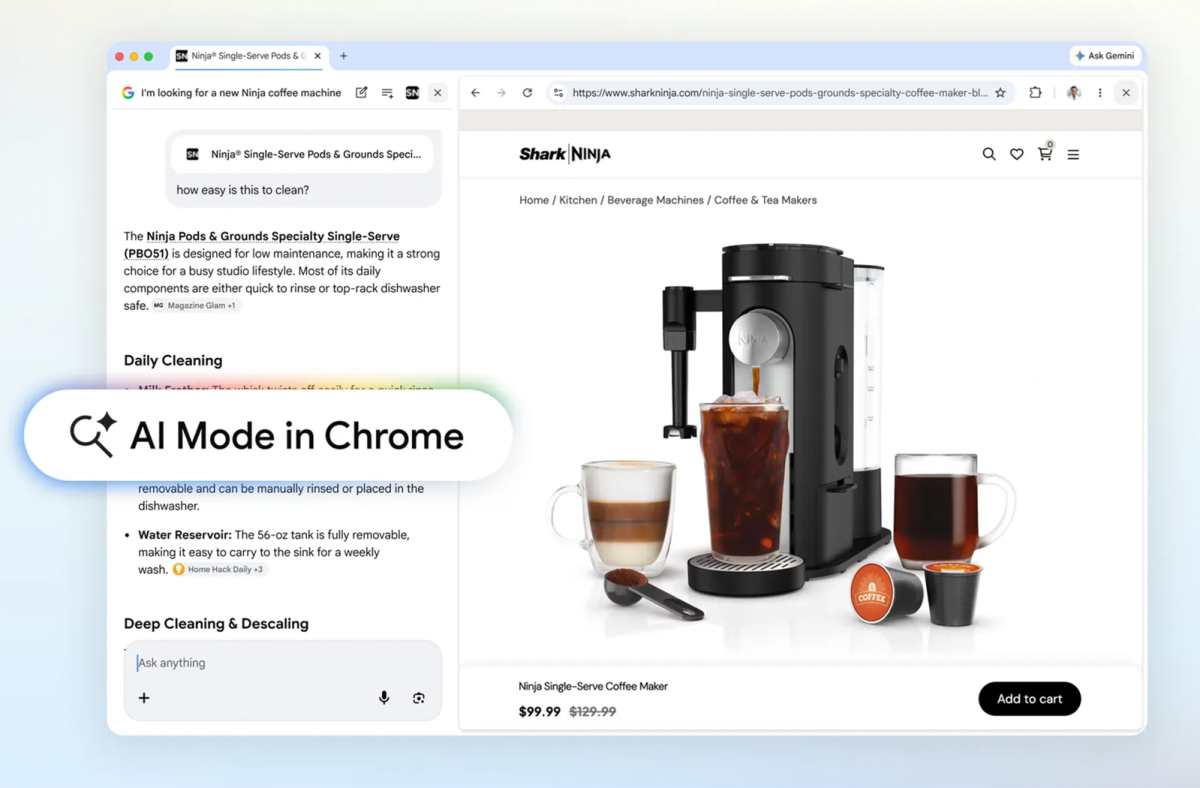Viewport: 1200px width, 788px height.
Task: Click Ask Gemini button
Action: (1105, 56)
